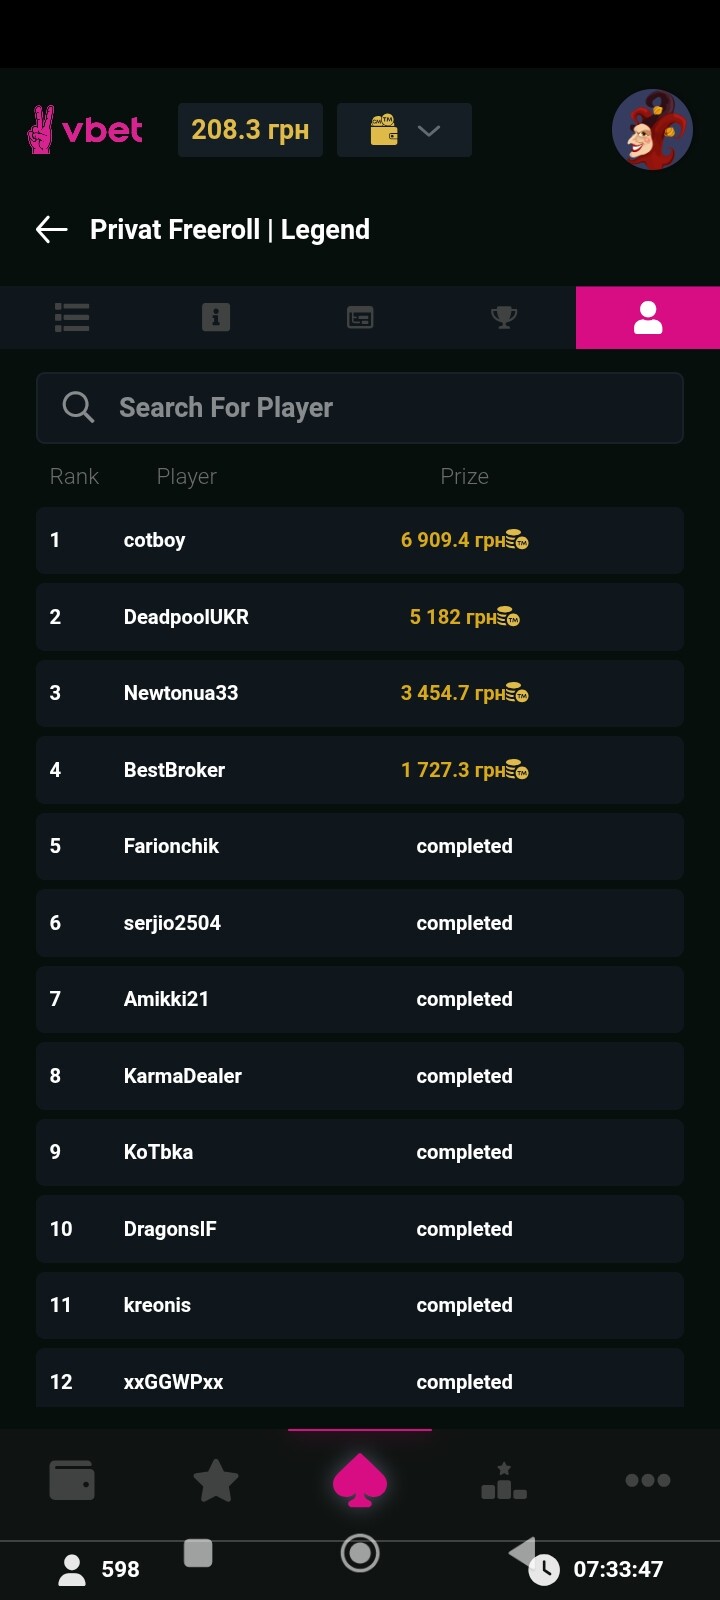720x1600 pixels.
Task: Select player cotboy row
Action: 360,540
